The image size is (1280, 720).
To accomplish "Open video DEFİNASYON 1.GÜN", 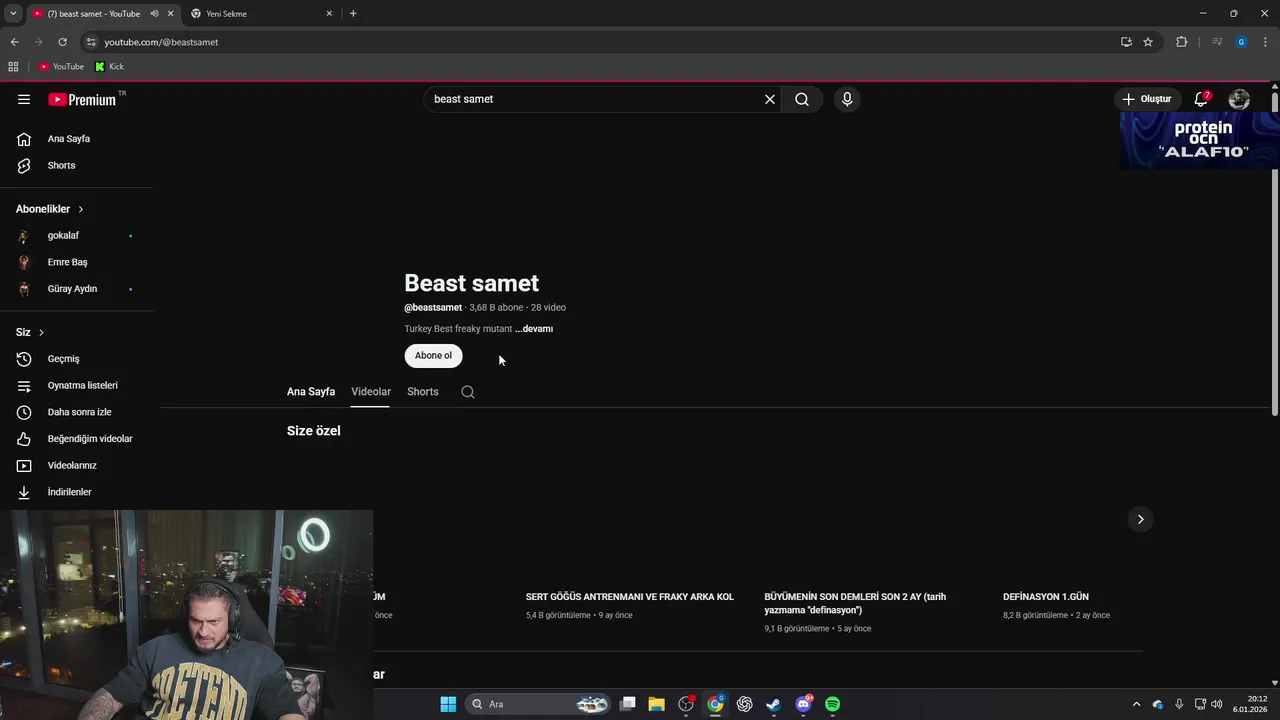I will coord(1046,597).
